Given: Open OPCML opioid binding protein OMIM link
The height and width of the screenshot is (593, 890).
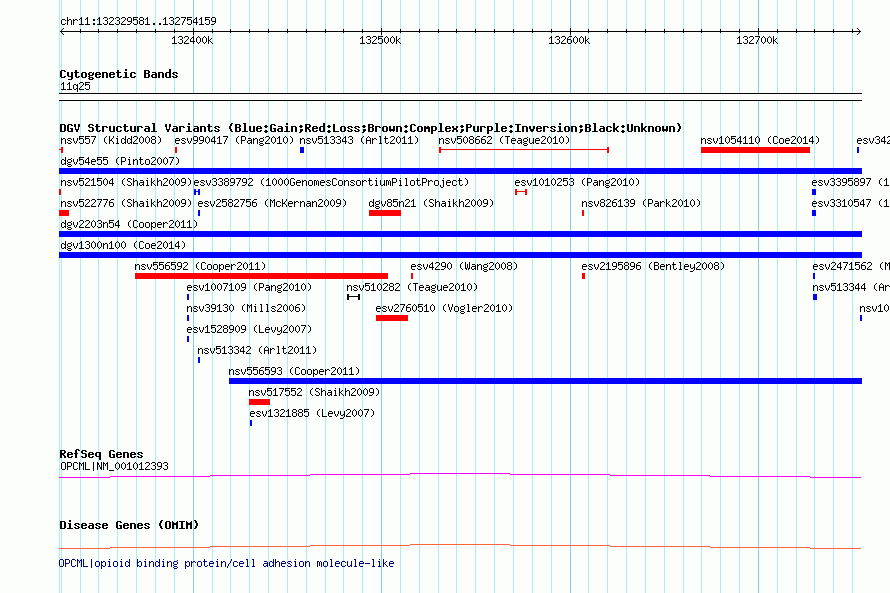Looking at the screenshot, I should pyautogui.click(x=226, y=563).
